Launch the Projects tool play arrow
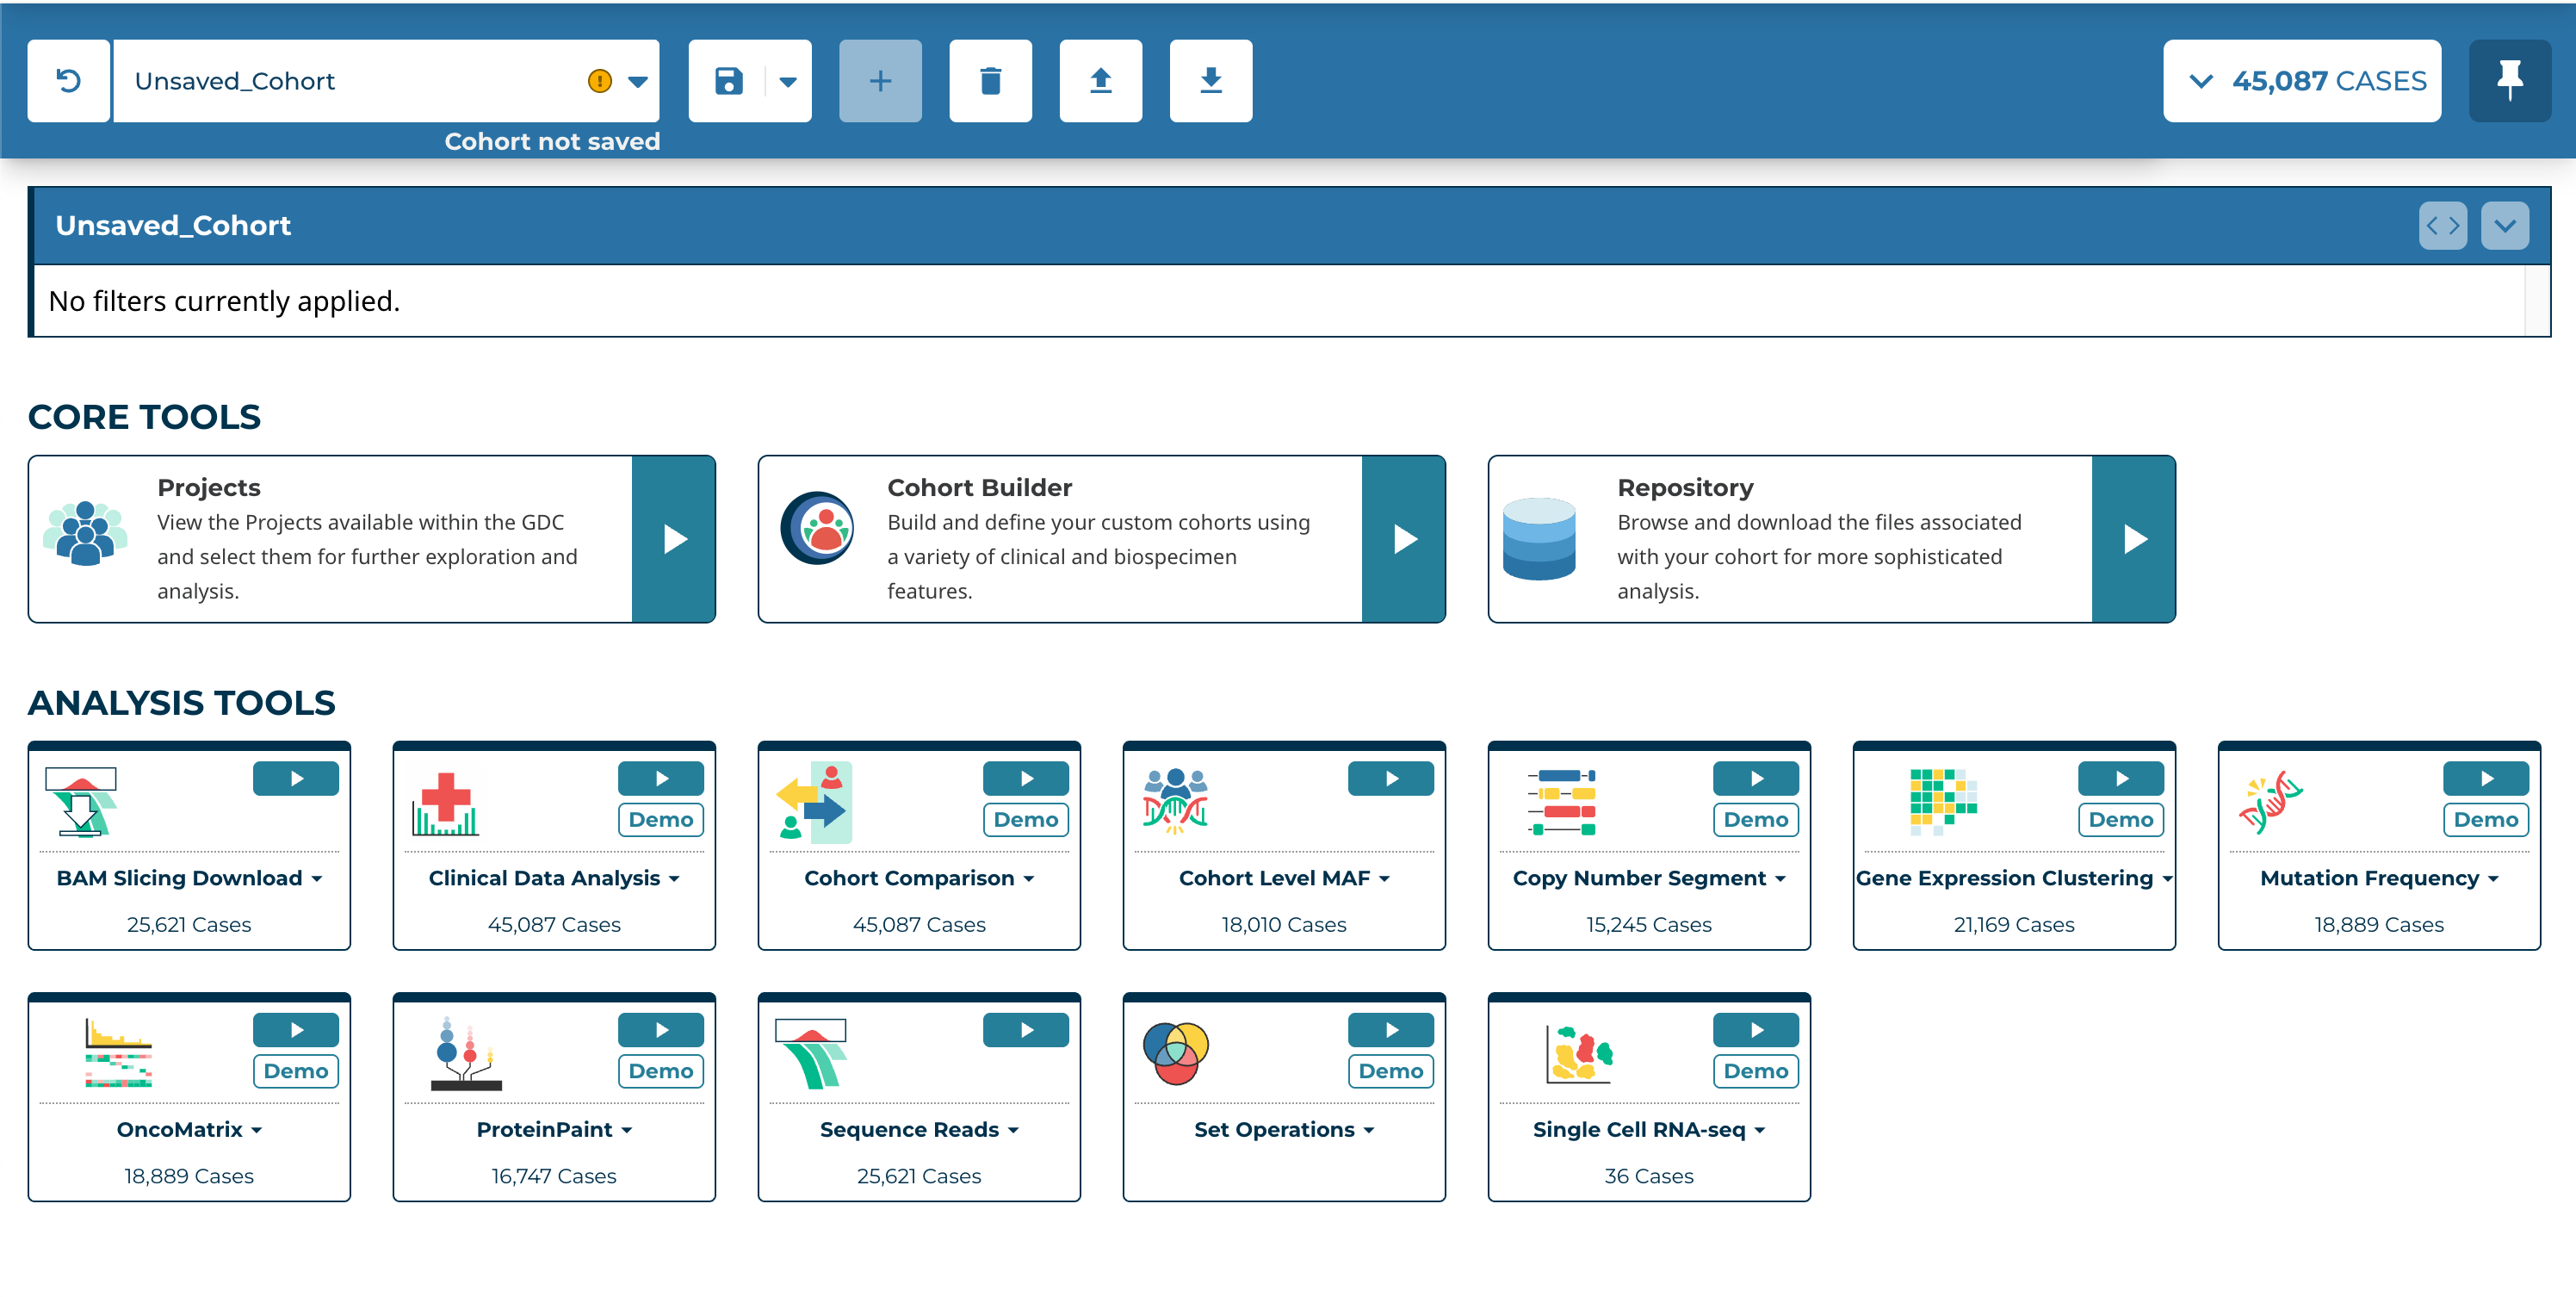This screenshot has width=2576, height=1297. (x=673, y=539)
